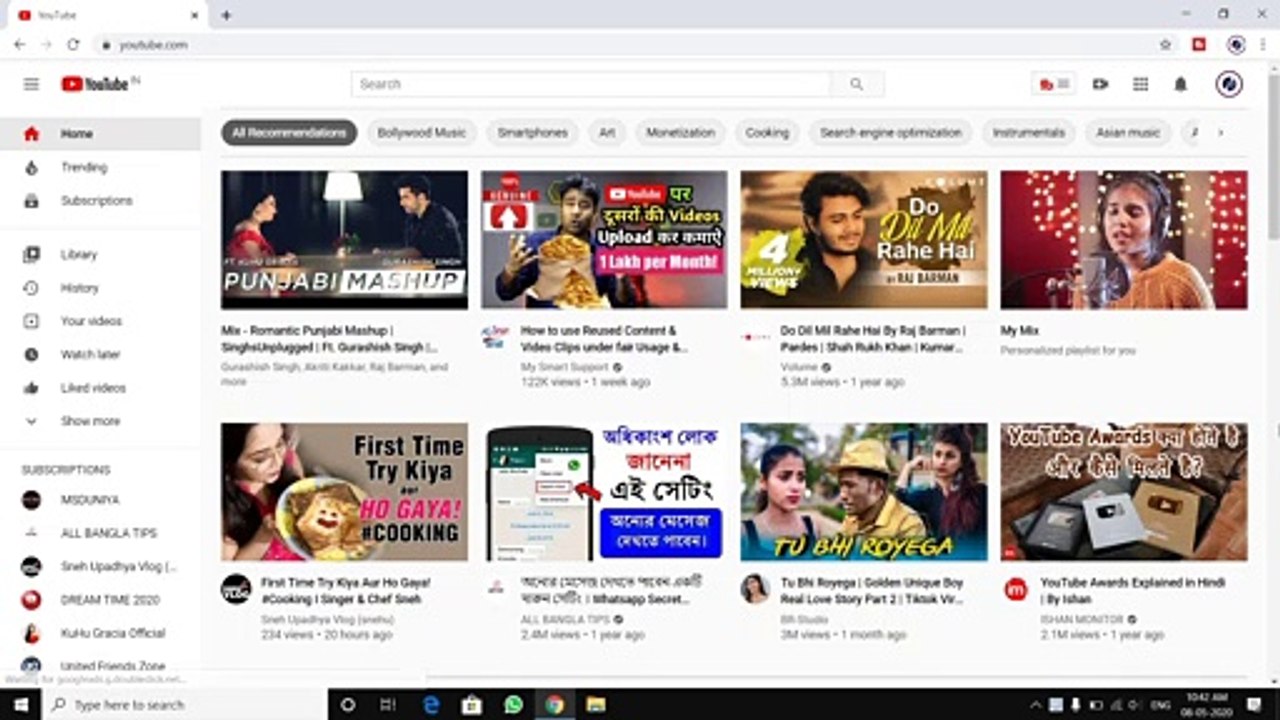The image size is (1280, 720).
Task: Open Library in the sidebar
Action: (x=100, y=254)
